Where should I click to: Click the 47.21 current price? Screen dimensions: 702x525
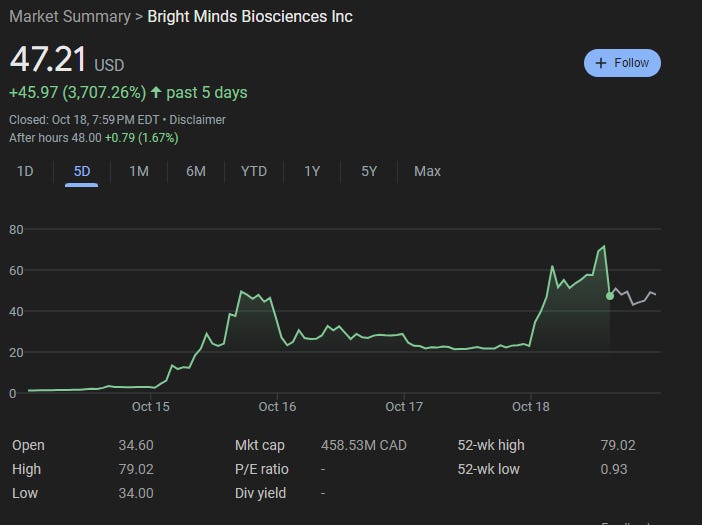tap(48, 60)
